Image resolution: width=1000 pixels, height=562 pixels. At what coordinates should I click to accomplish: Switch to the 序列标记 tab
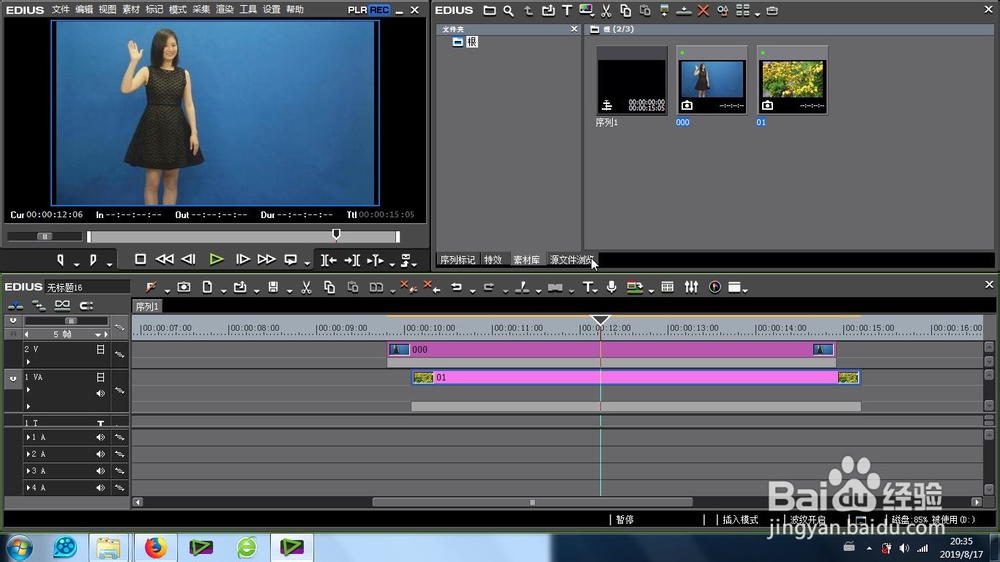pyautogui.click(x=457, y=260)
